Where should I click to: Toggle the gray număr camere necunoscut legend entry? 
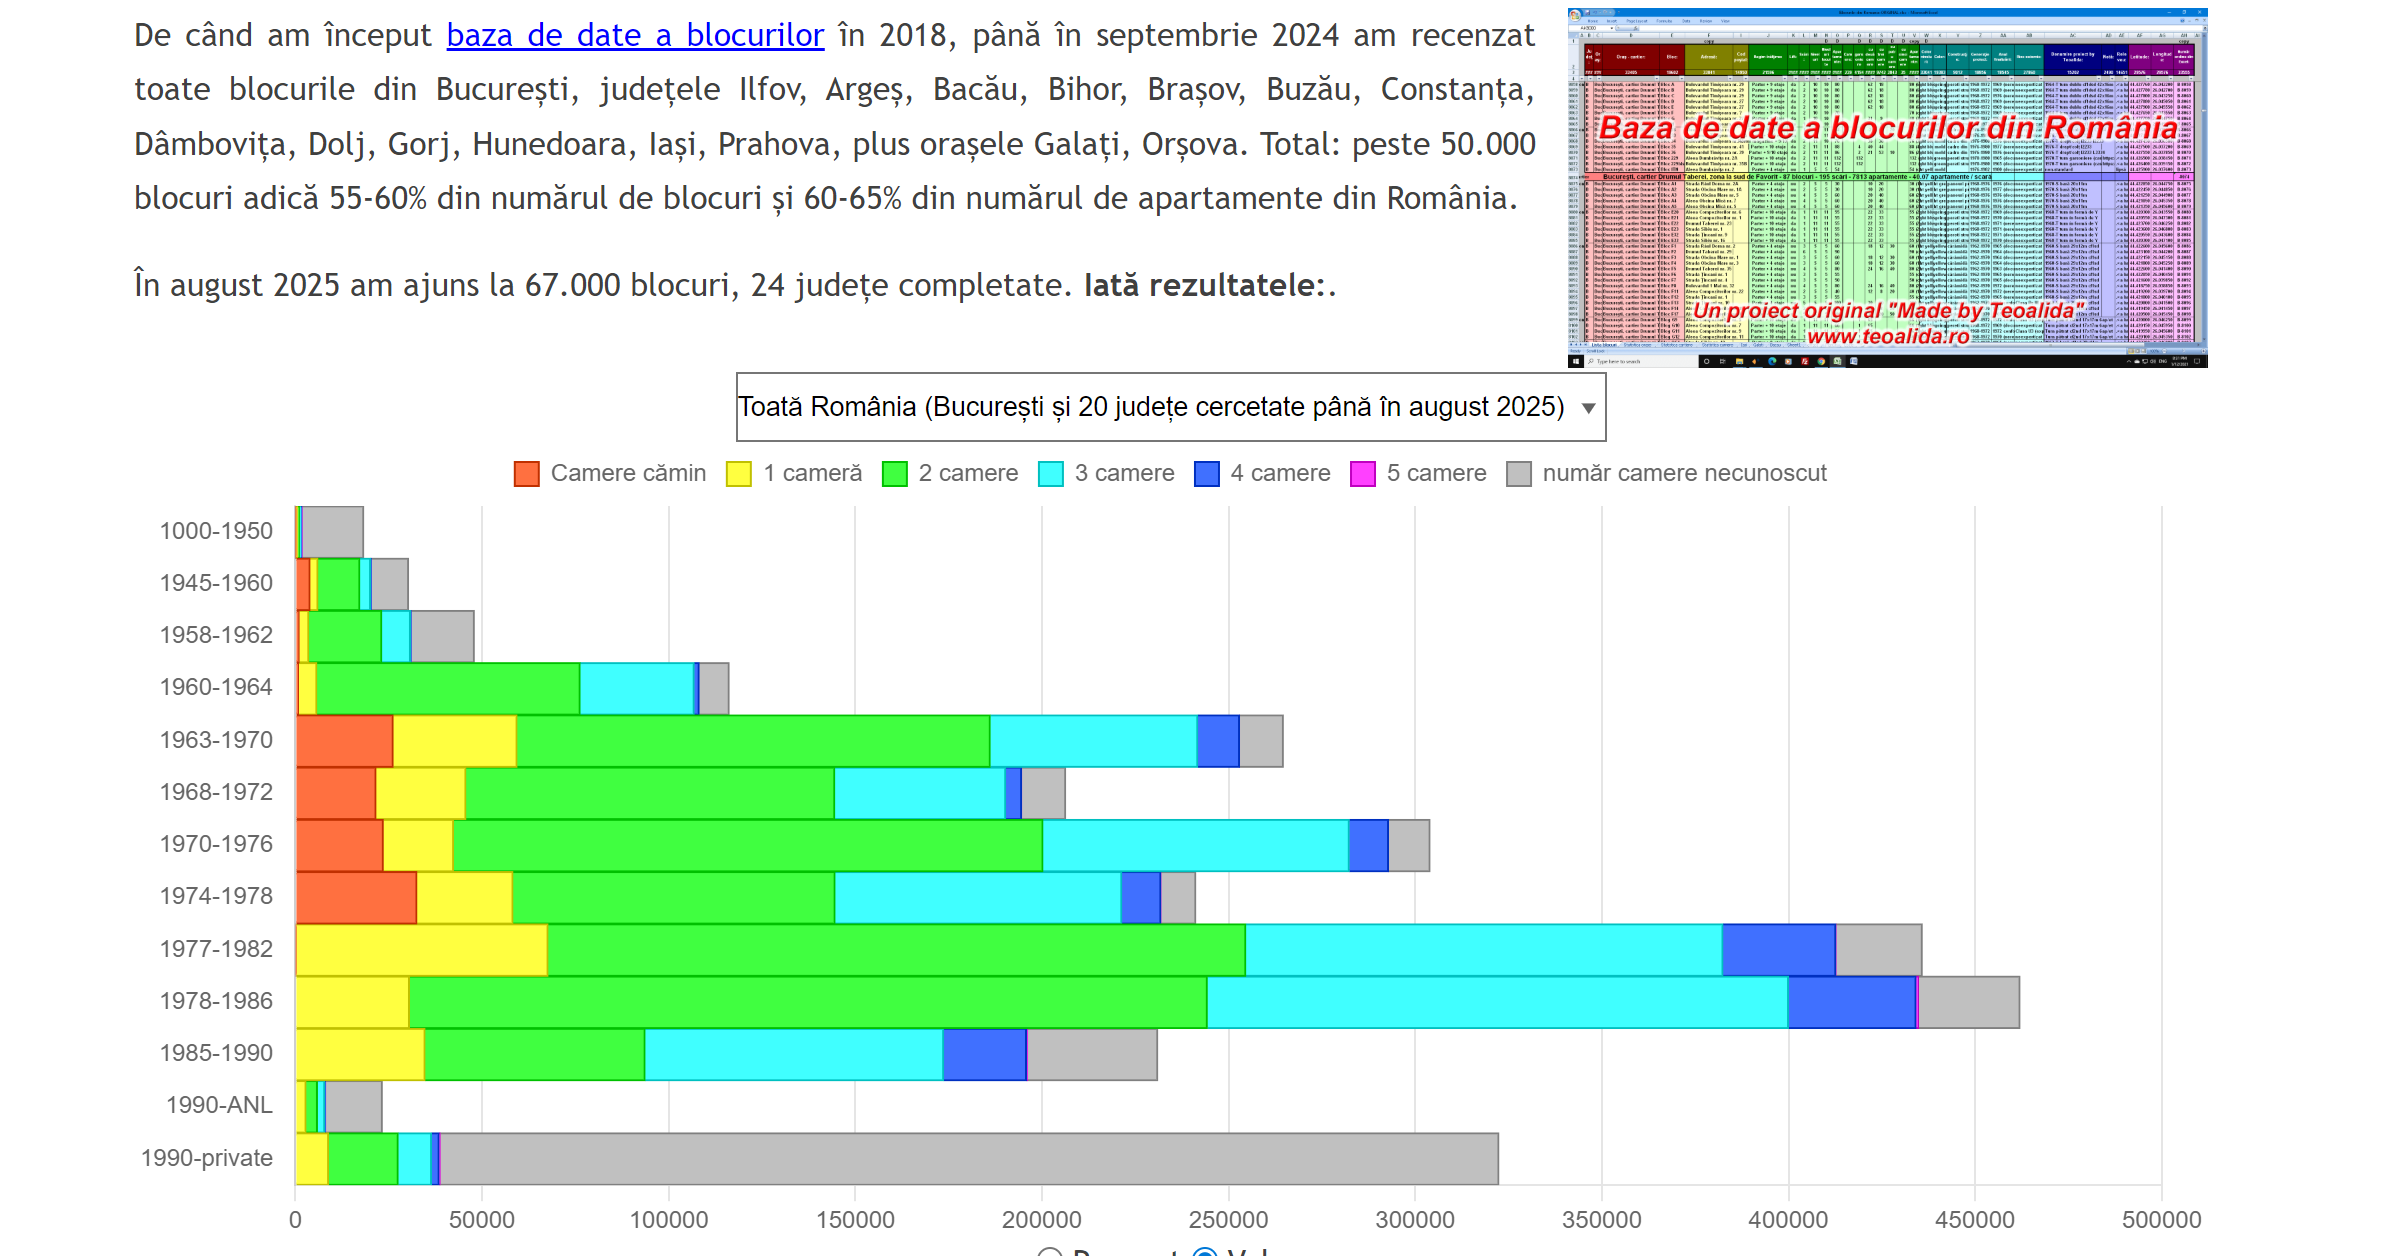tap(1519, 474)
